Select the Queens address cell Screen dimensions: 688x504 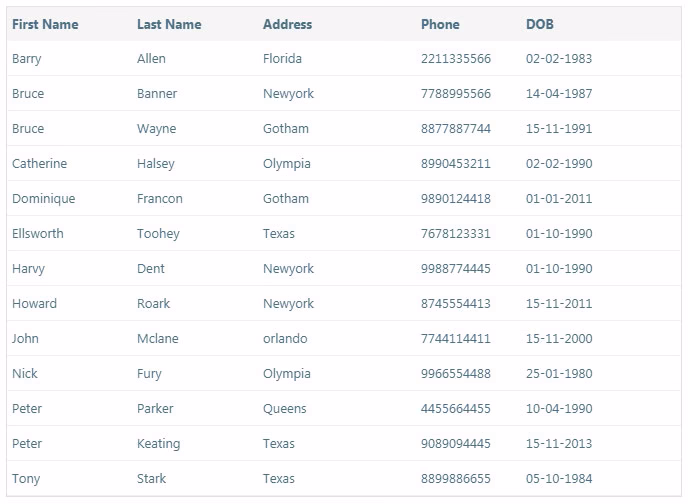285,409
